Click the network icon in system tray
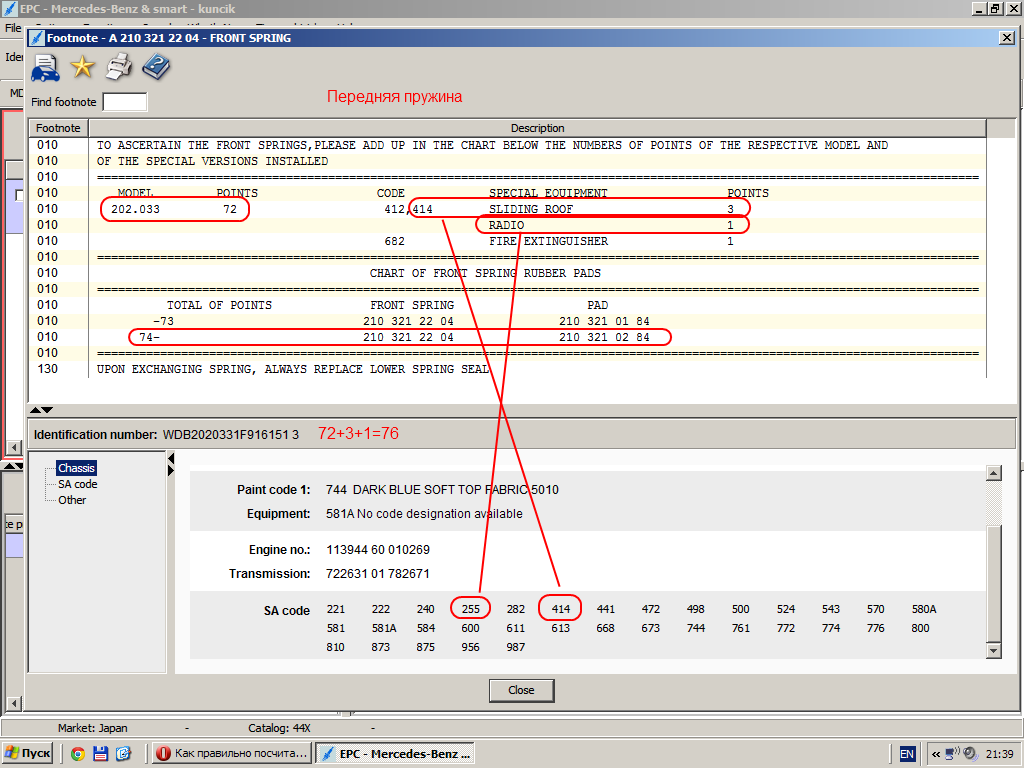1024x768 pixels. click(x=953, y=754)
